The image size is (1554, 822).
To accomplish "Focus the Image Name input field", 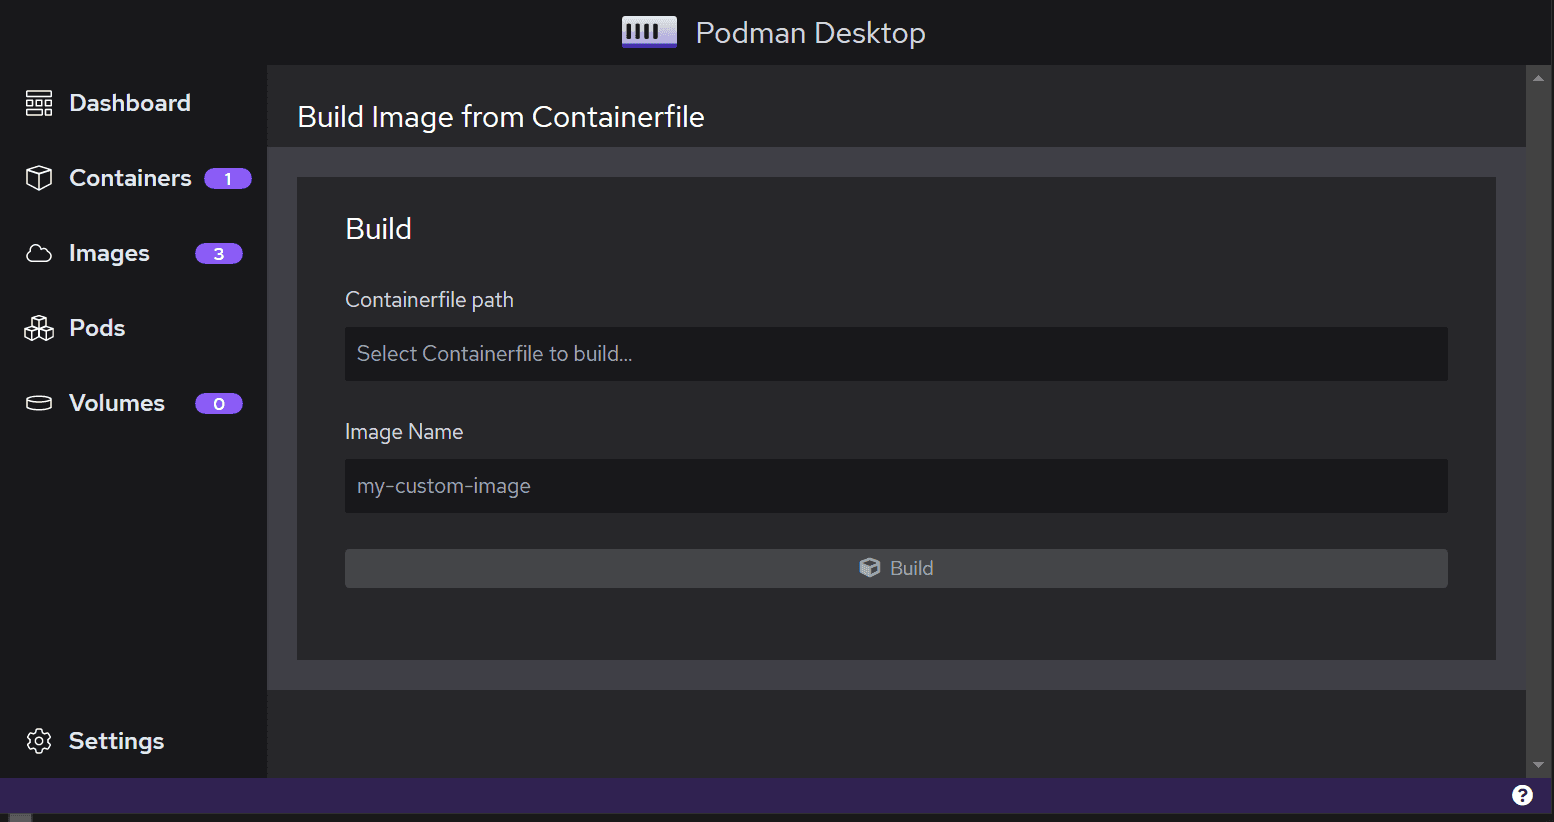I will [x=896, y=486].
